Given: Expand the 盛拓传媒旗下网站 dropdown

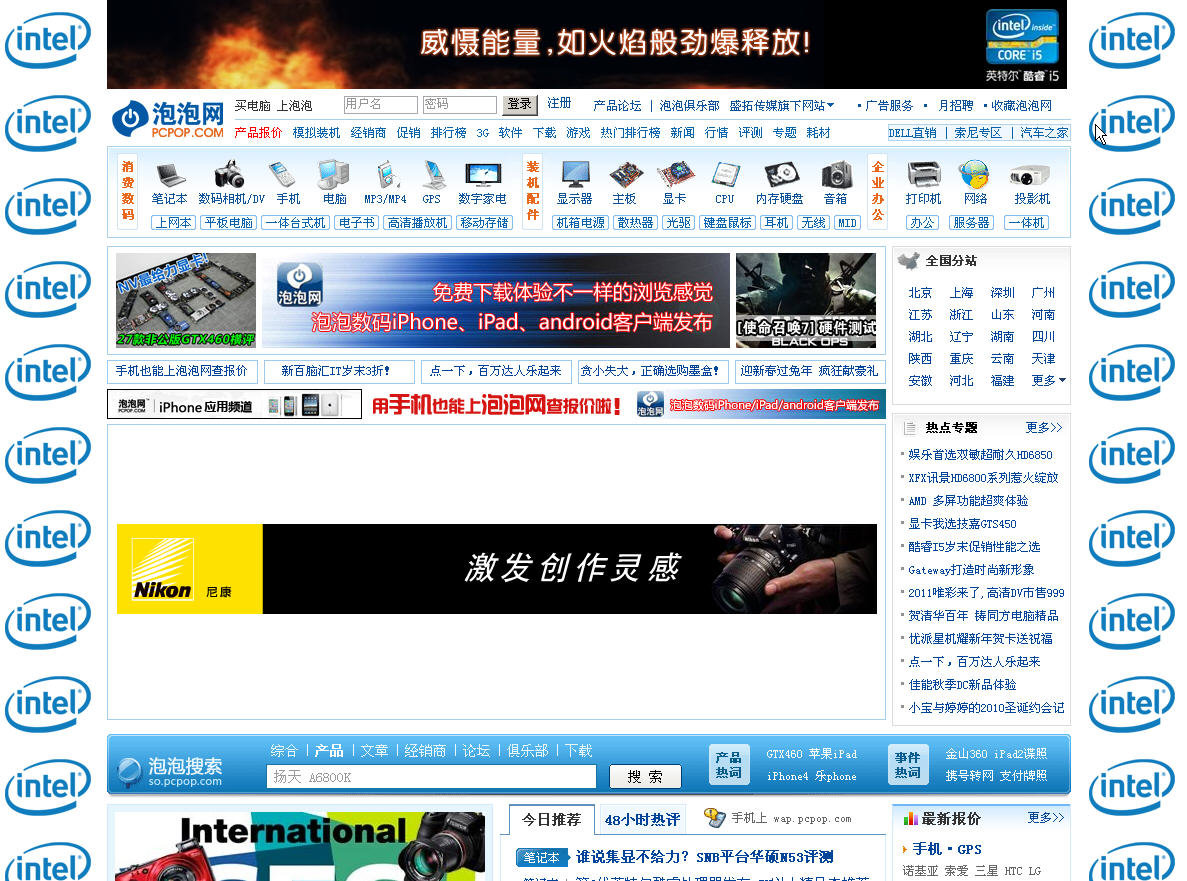Looking at the screenshot, I should coord(782,106).
